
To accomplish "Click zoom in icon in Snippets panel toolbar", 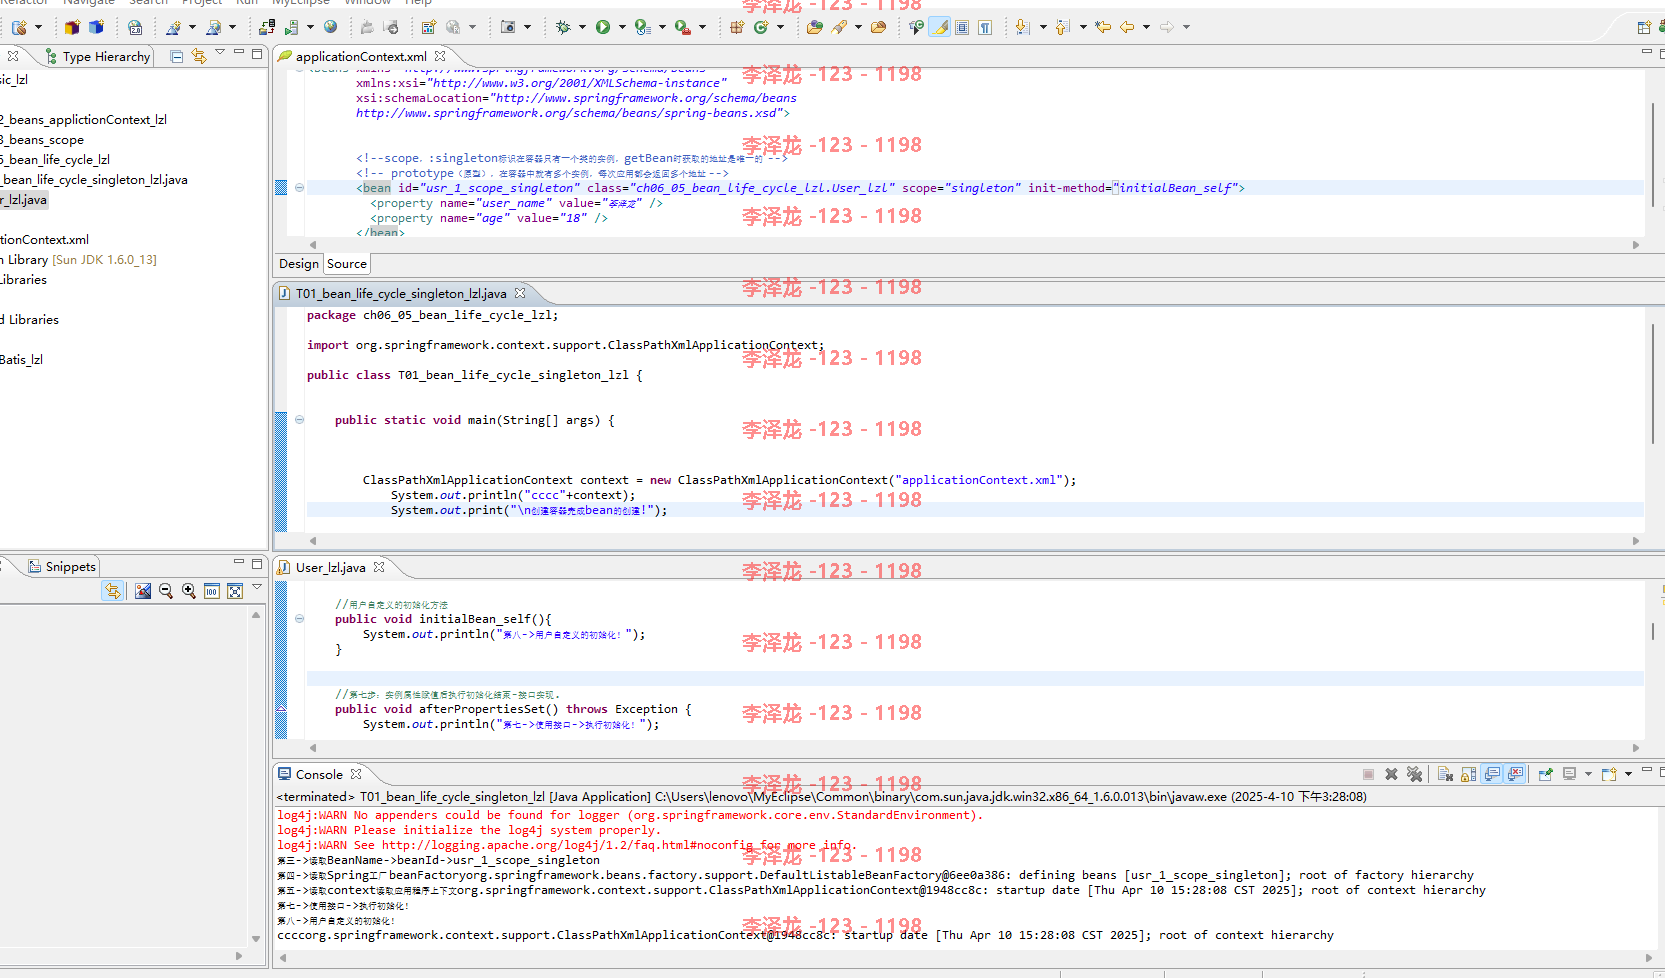I will 189,591.
